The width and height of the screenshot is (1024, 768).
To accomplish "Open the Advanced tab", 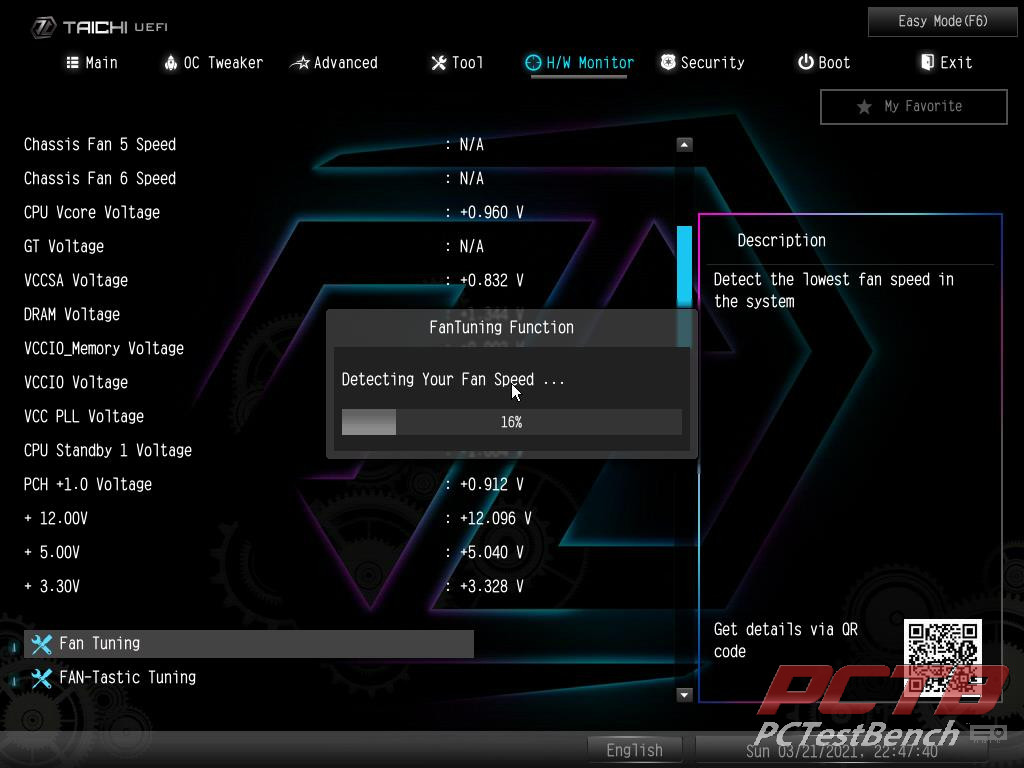I will point(334,63).
